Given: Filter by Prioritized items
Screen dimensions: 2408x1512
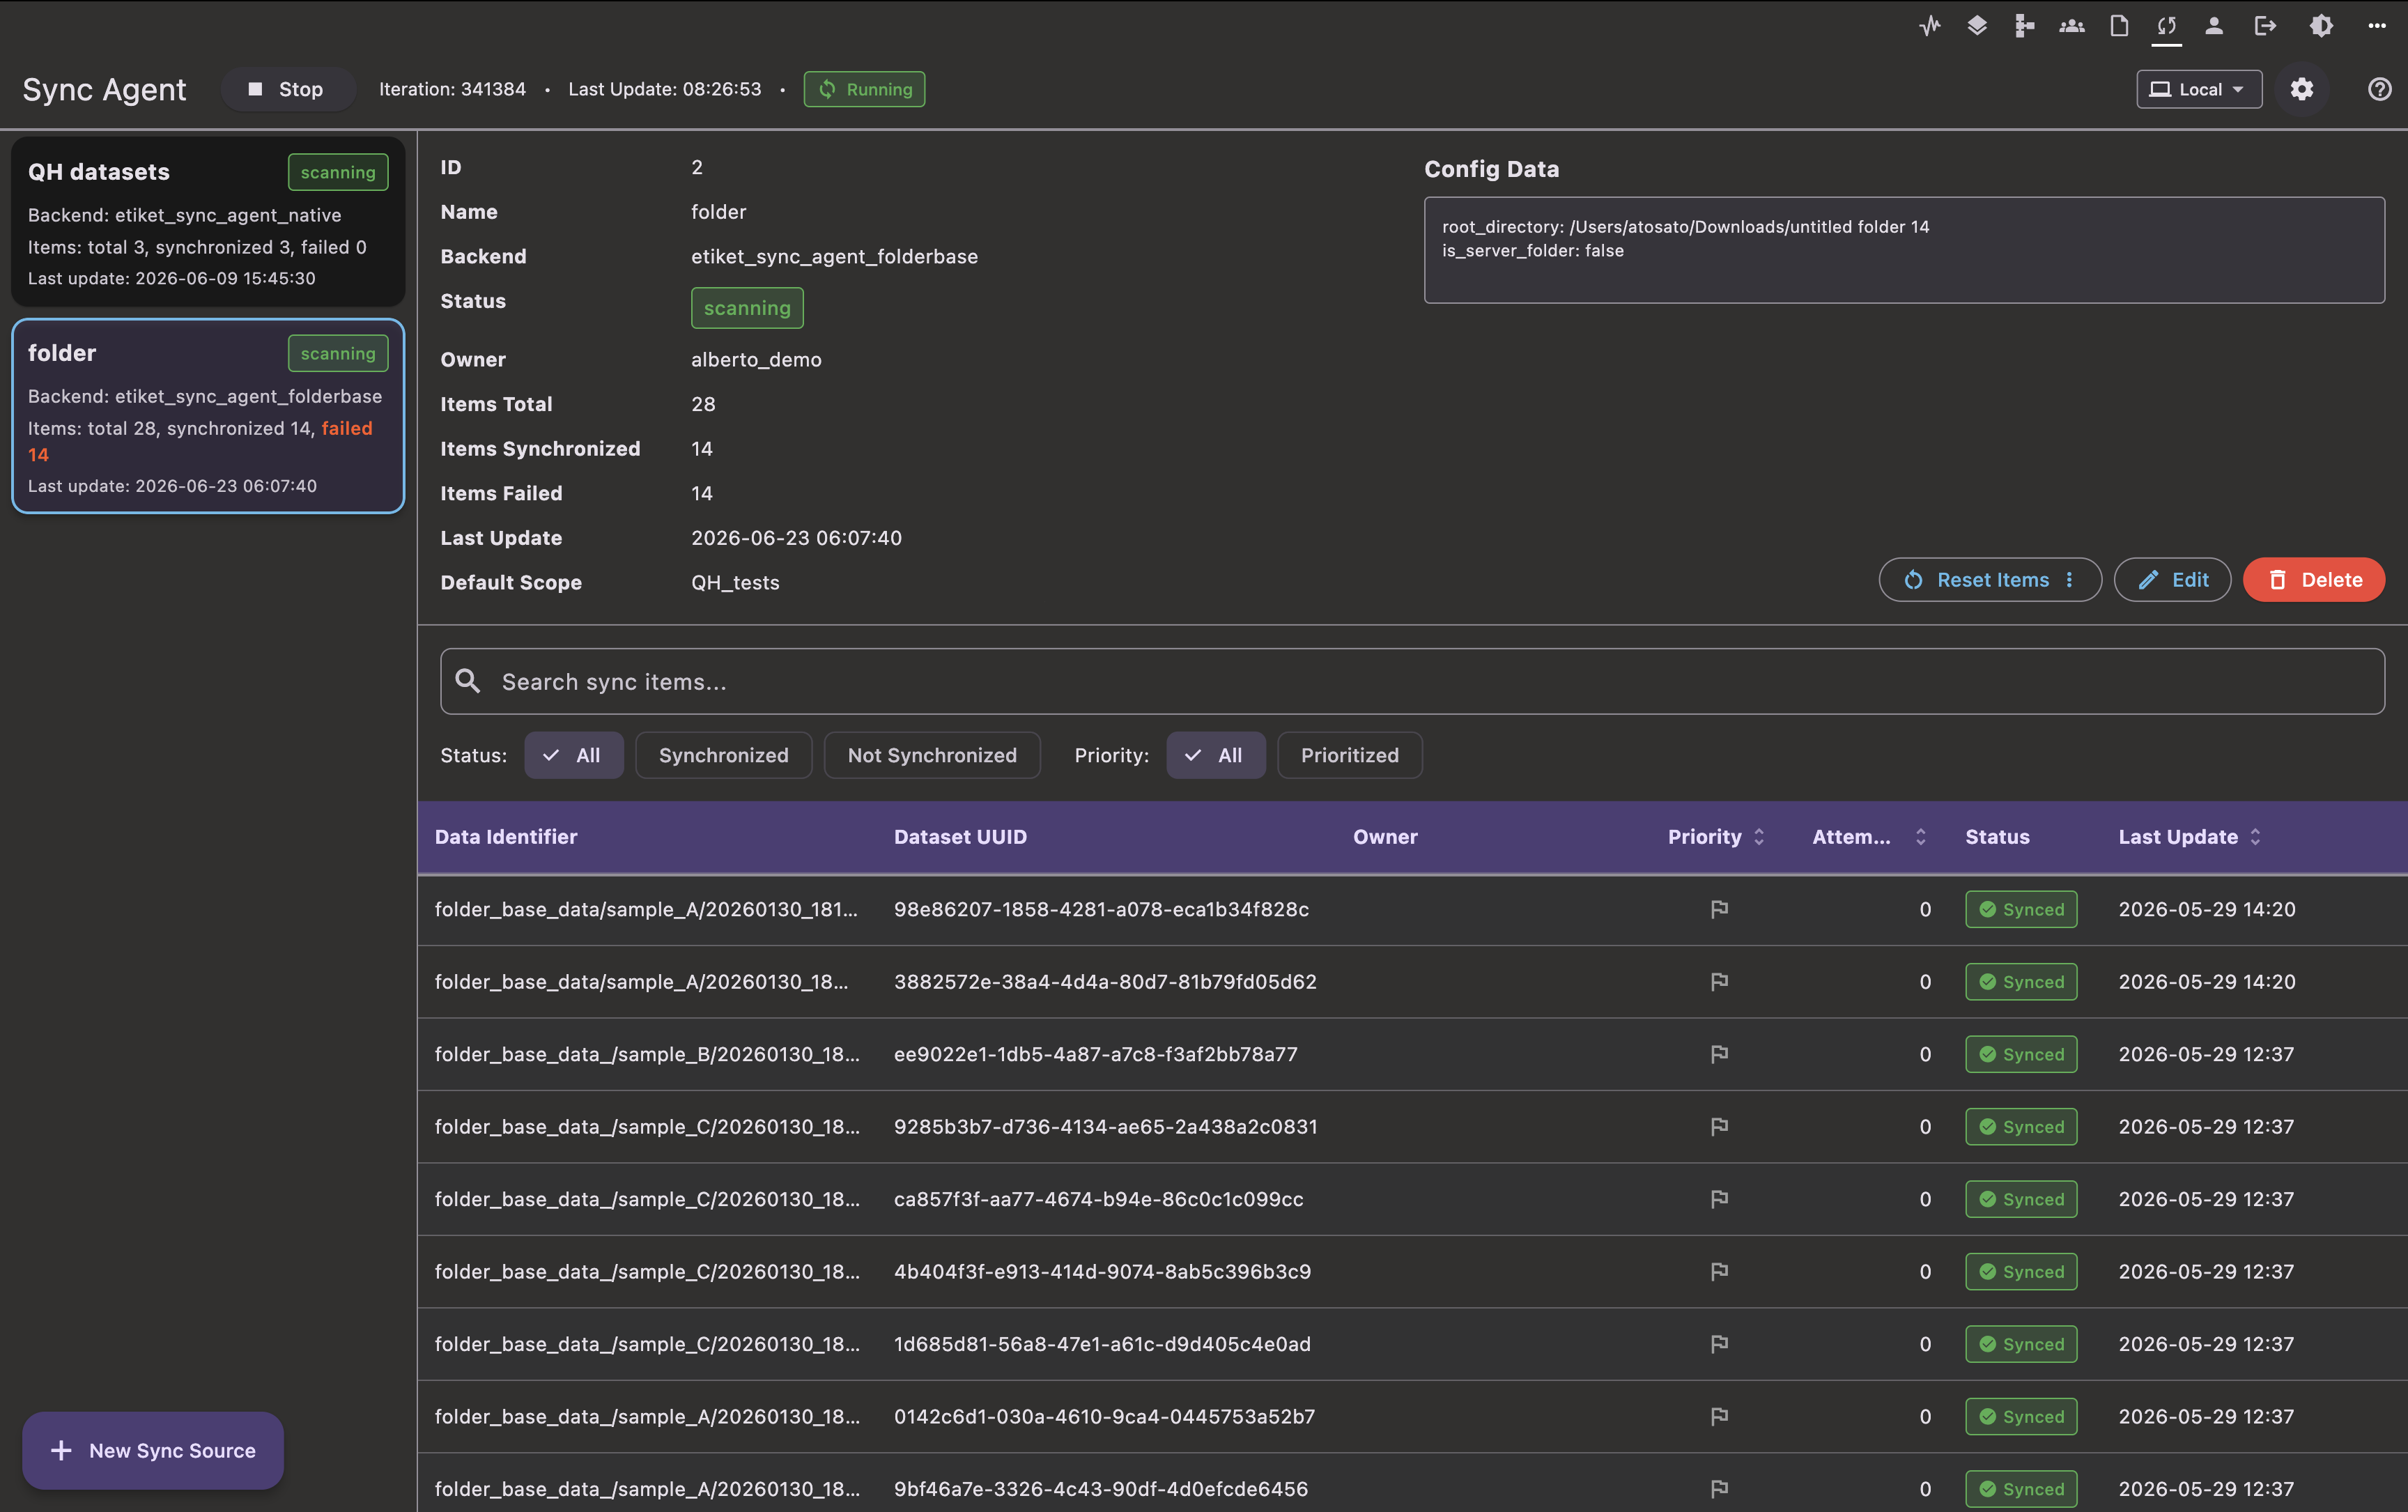Looking at the screenshot, I should point(1350,755).
